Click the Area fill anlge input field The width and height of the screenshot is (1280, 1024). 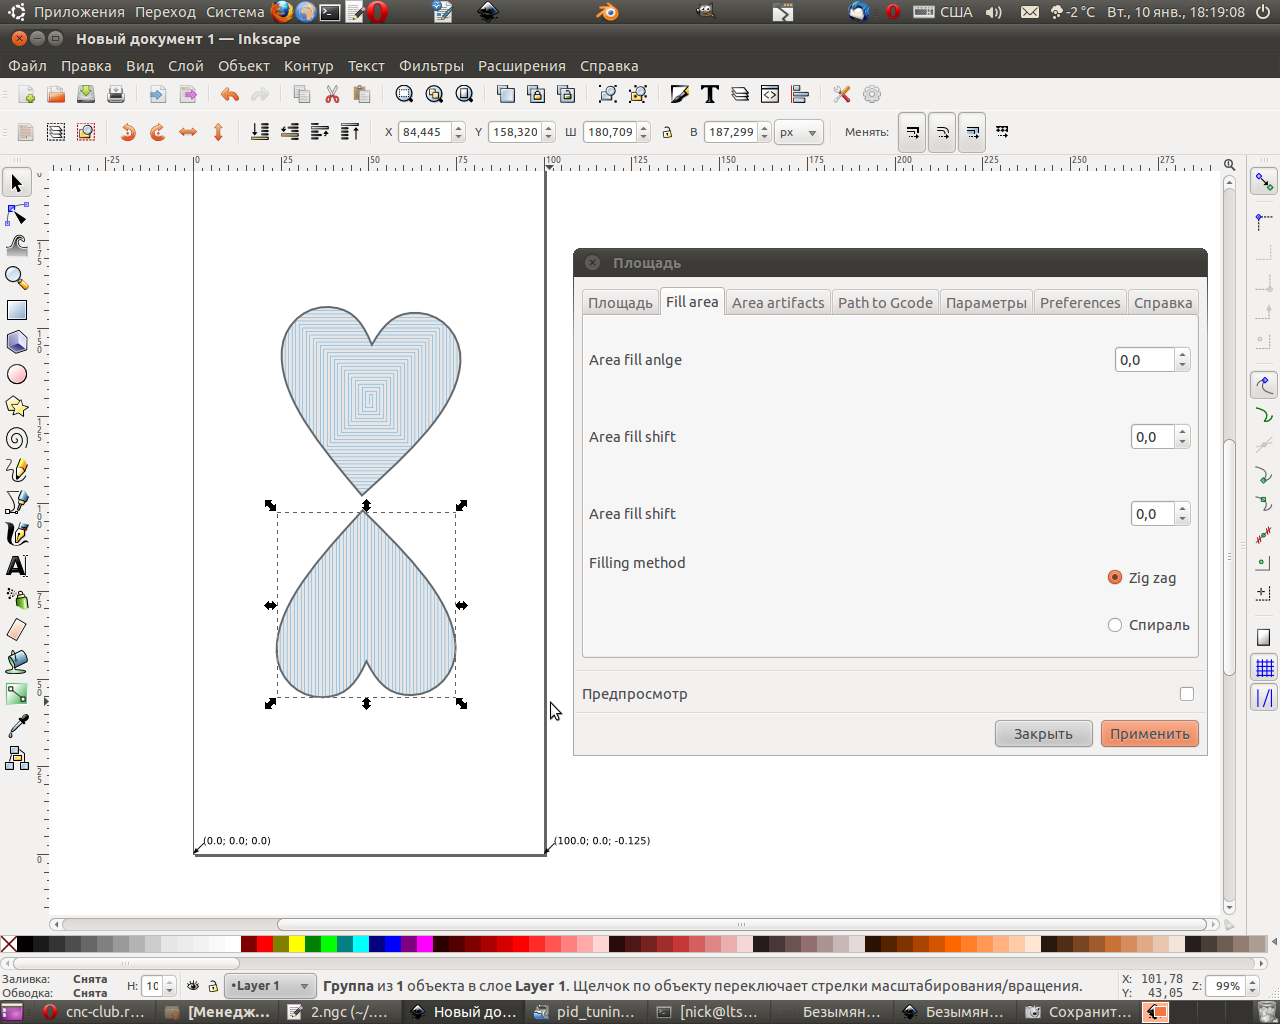coord(1145,360)
